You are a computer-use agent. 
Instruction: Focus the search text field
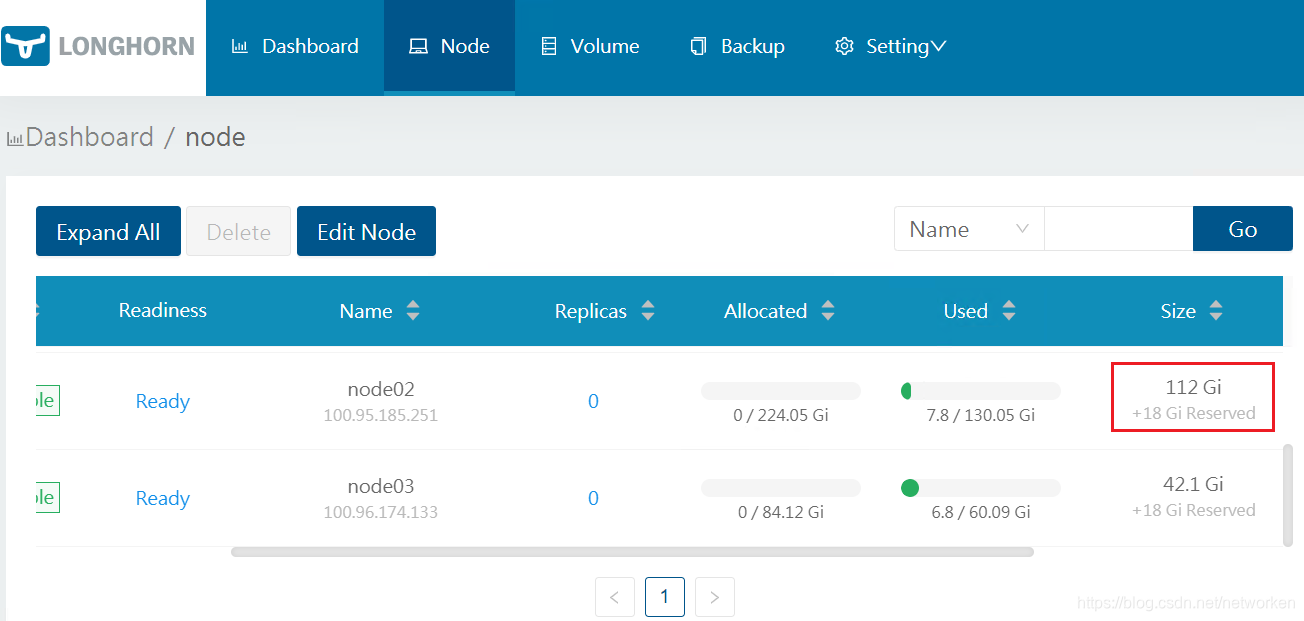click(1118, 230)
